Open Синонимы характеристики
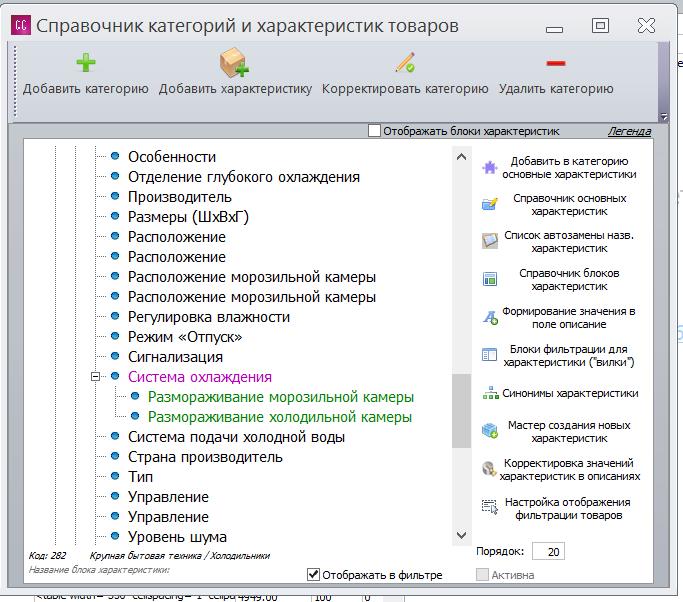683x602 pixels. (x=570, y=393)
